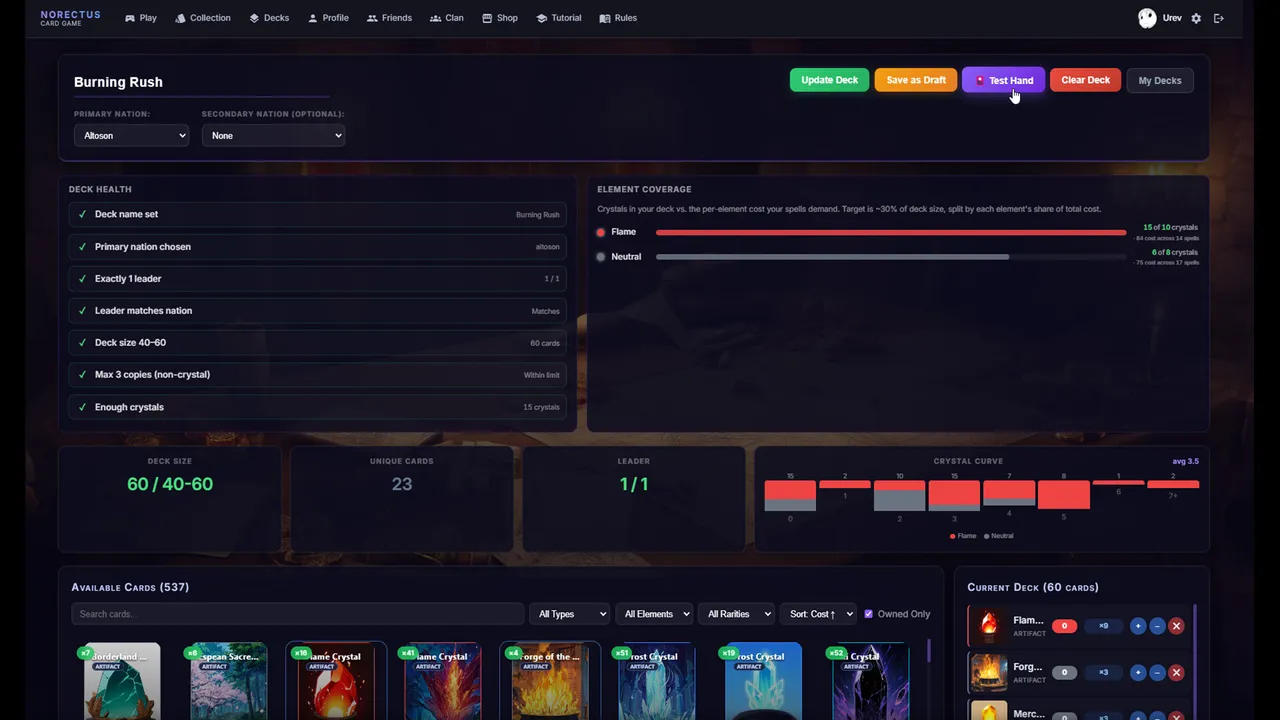
Task: Open the settings gear icon
Action: pos(1196,18)
